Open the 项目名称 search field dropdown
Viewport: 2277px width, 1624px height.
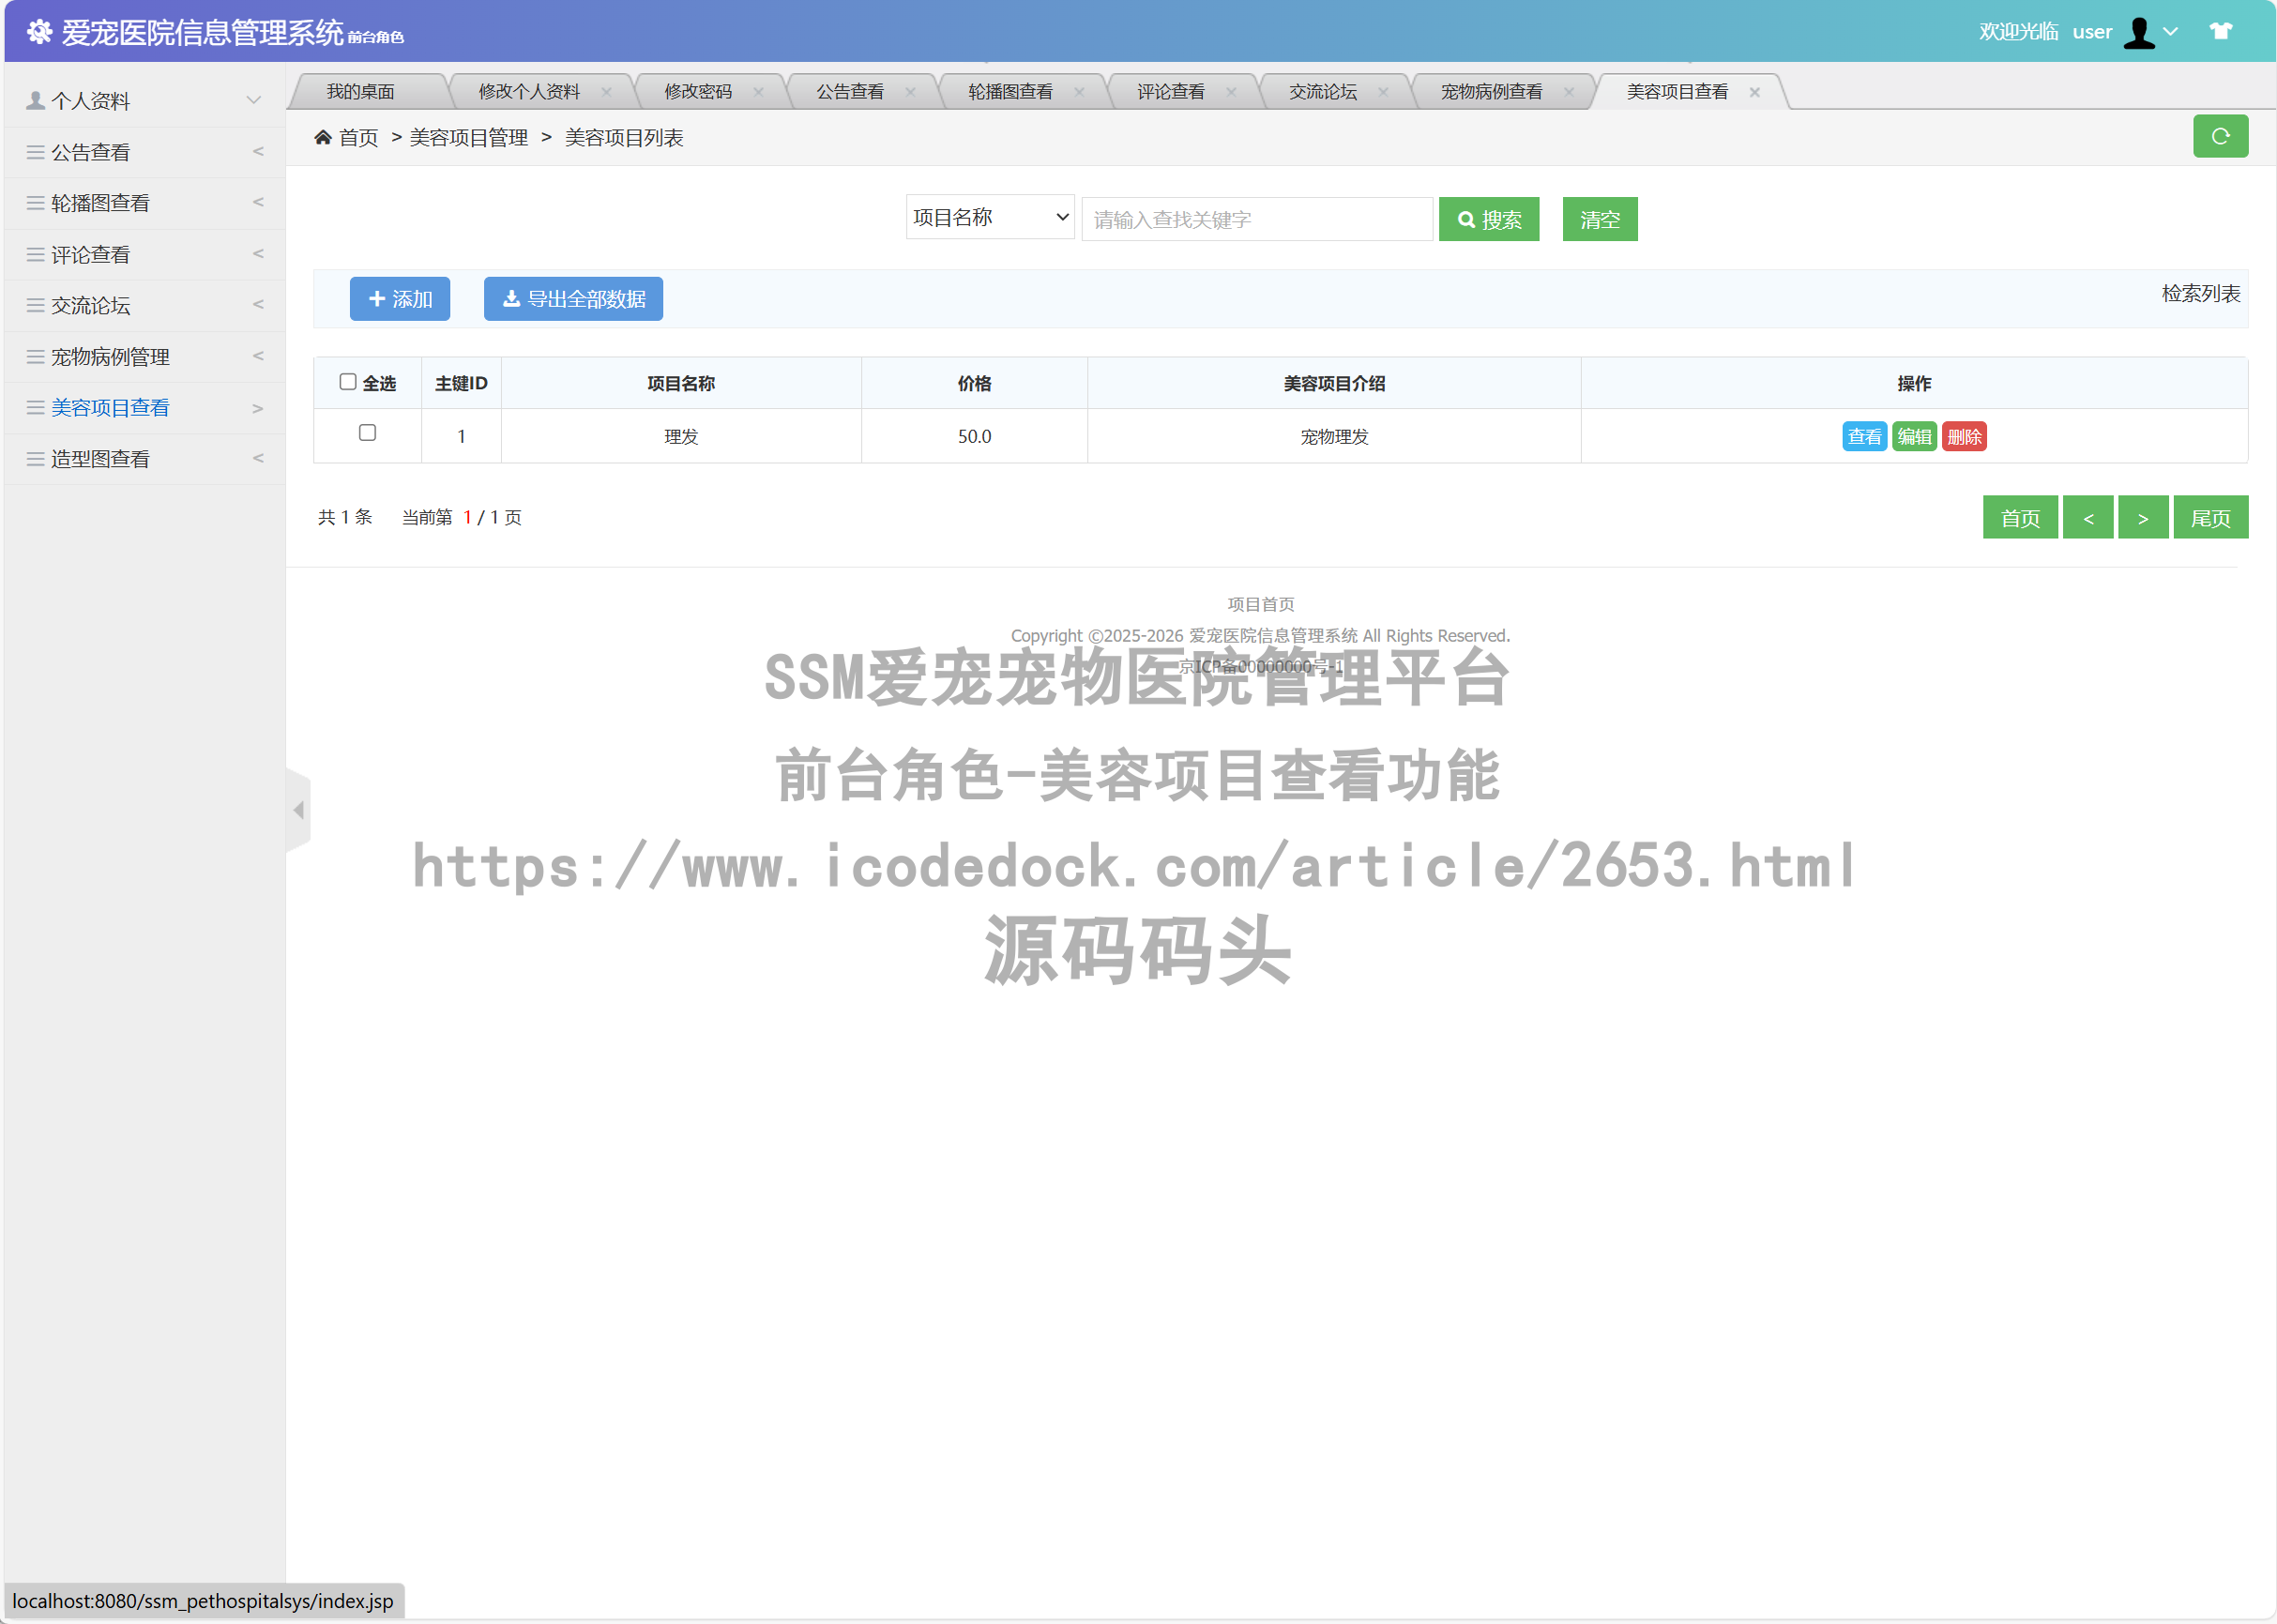tap(989, 218)
